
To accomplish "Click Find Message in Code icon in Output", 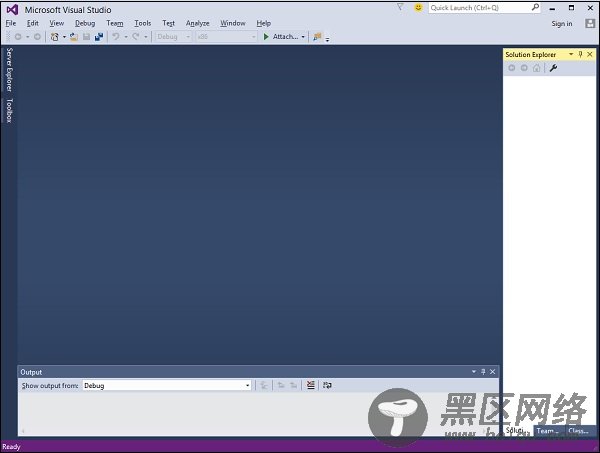I will (x=264, y=385).
